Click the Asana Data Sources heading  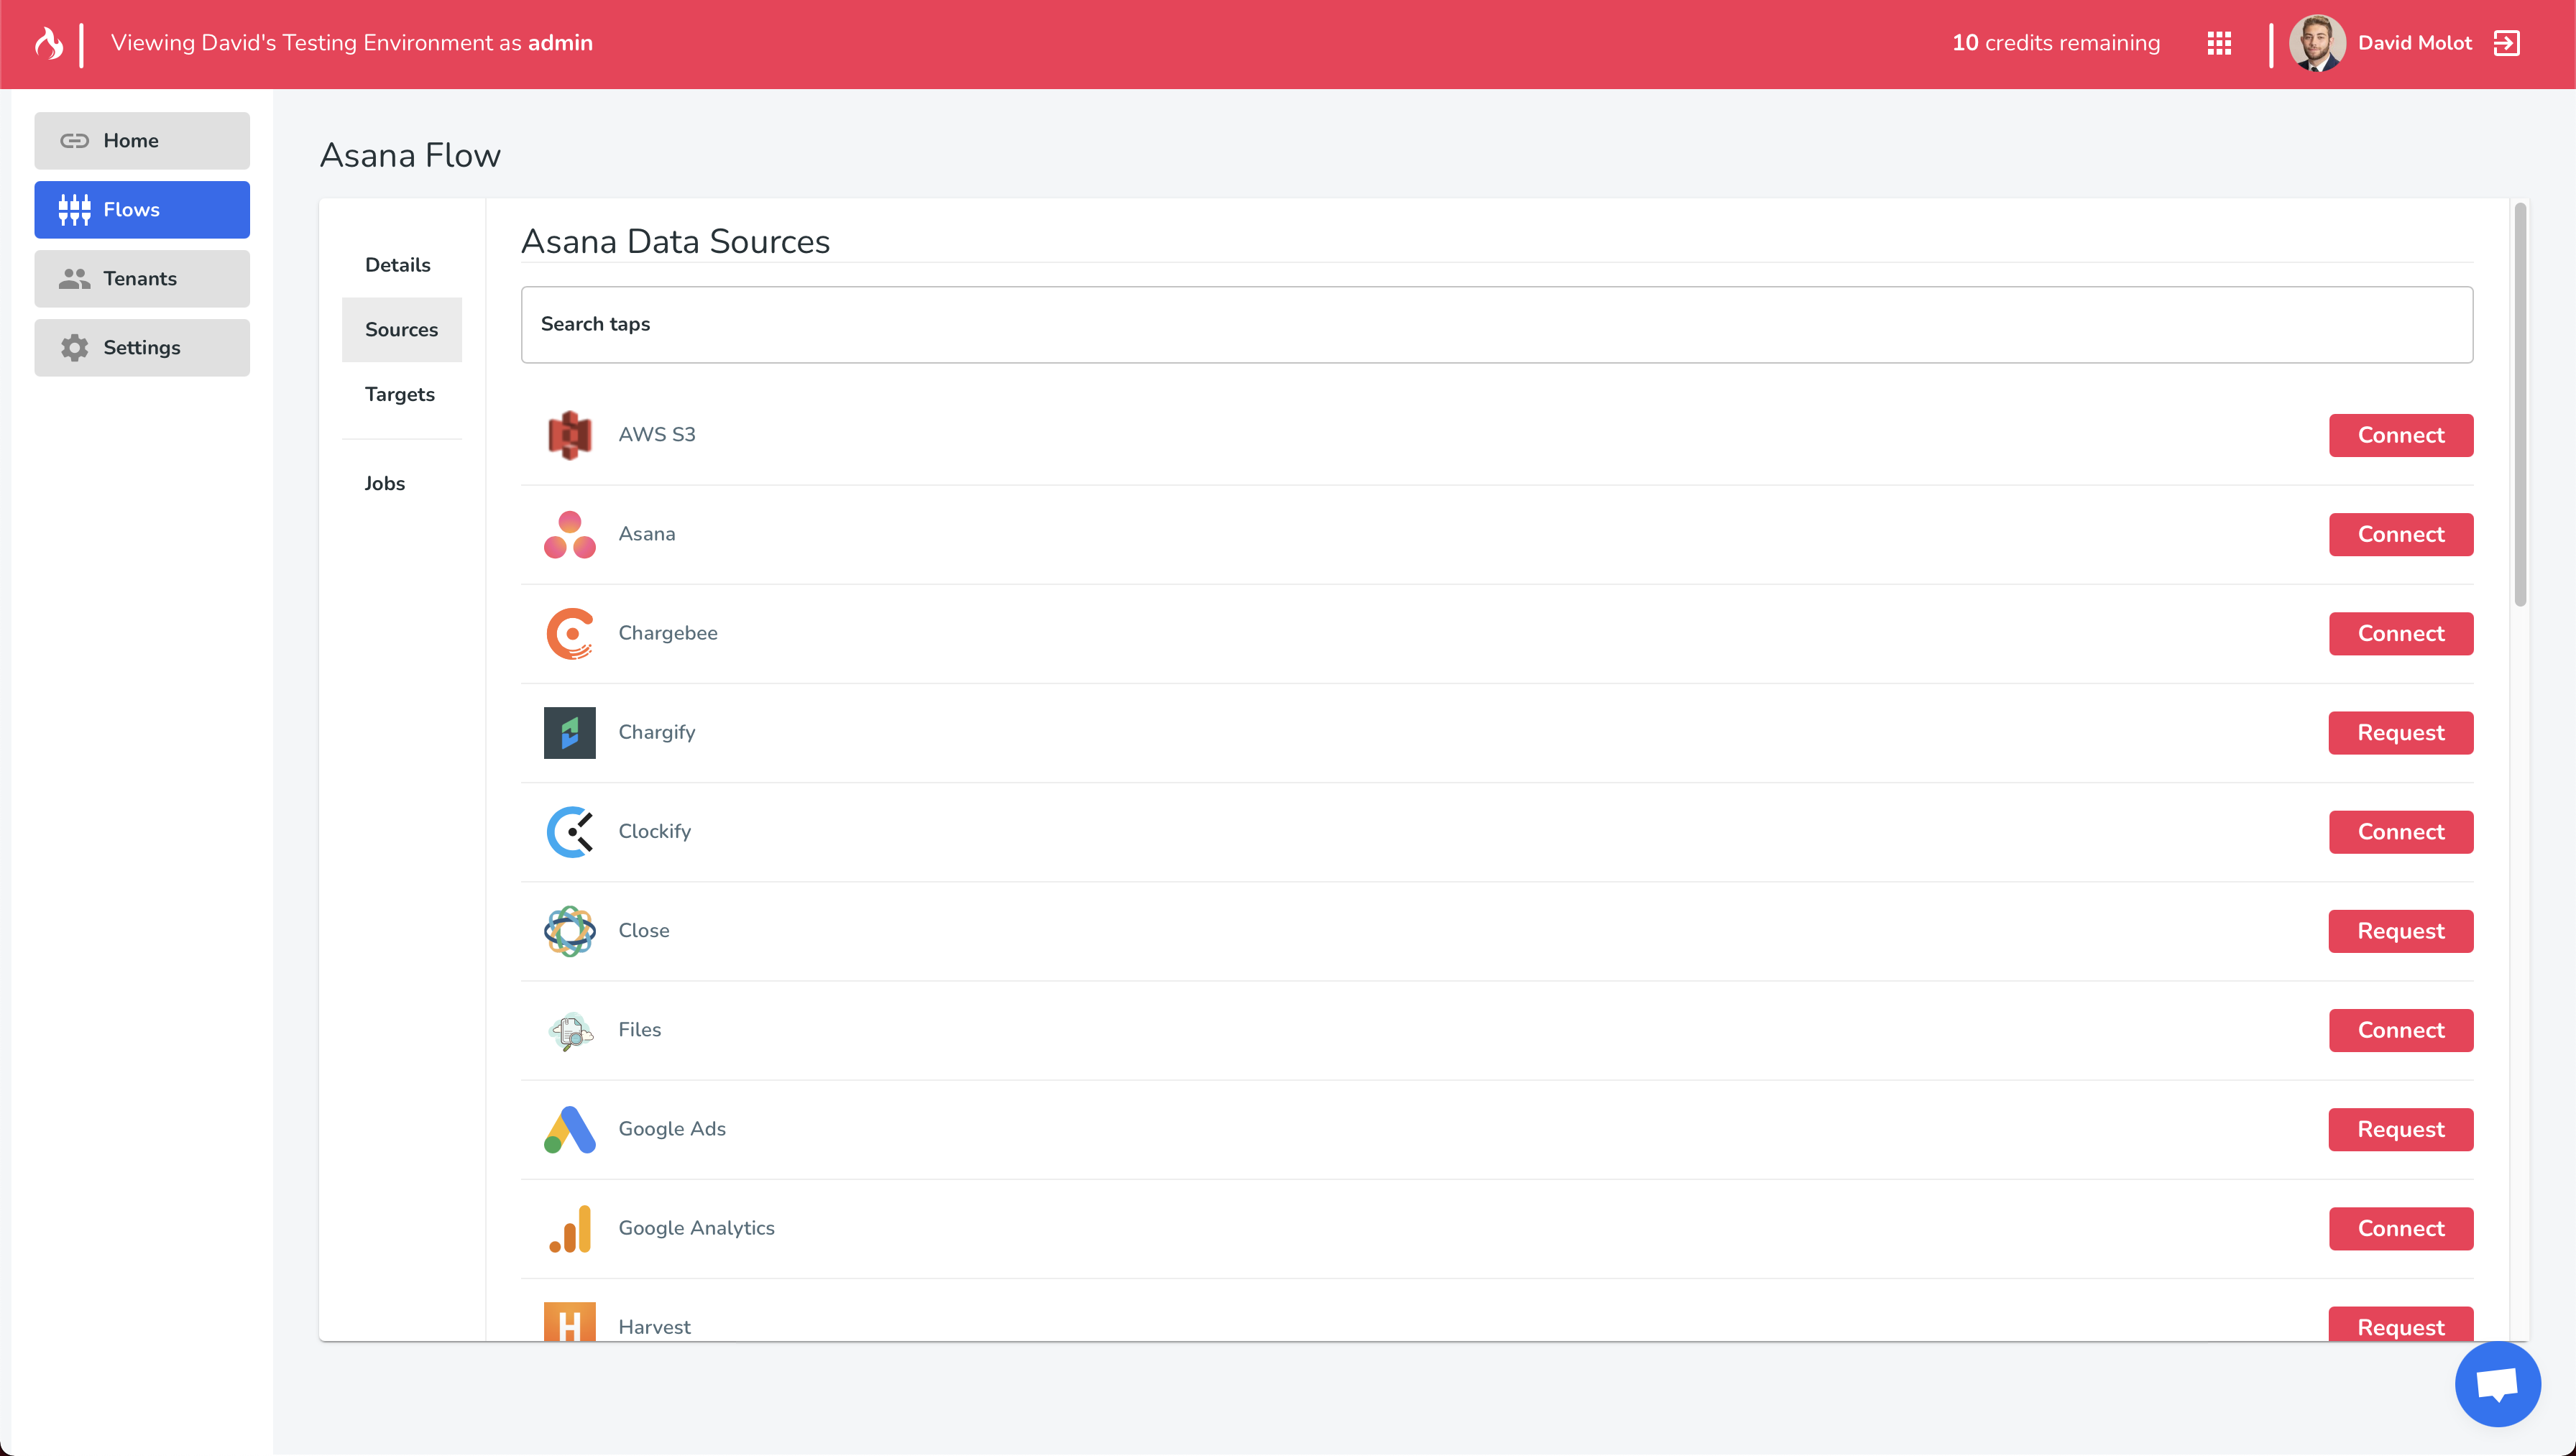676,242
